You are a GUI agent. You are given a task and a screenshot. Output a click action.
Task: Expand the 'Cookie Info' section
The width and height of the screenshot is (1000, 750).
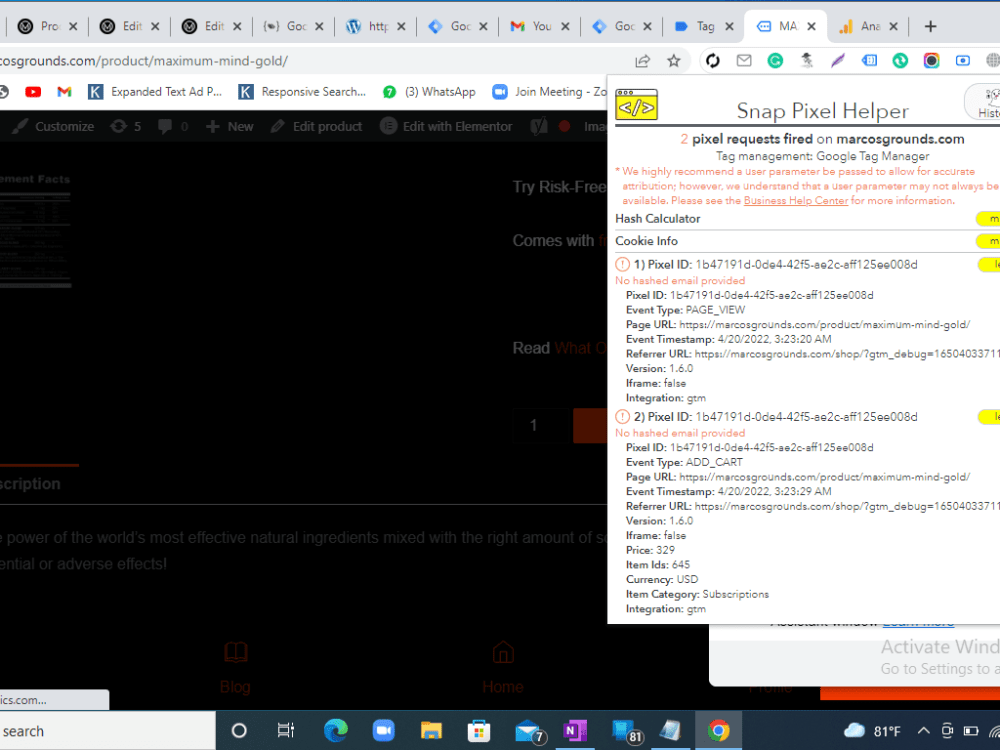(x=646, y=240)
